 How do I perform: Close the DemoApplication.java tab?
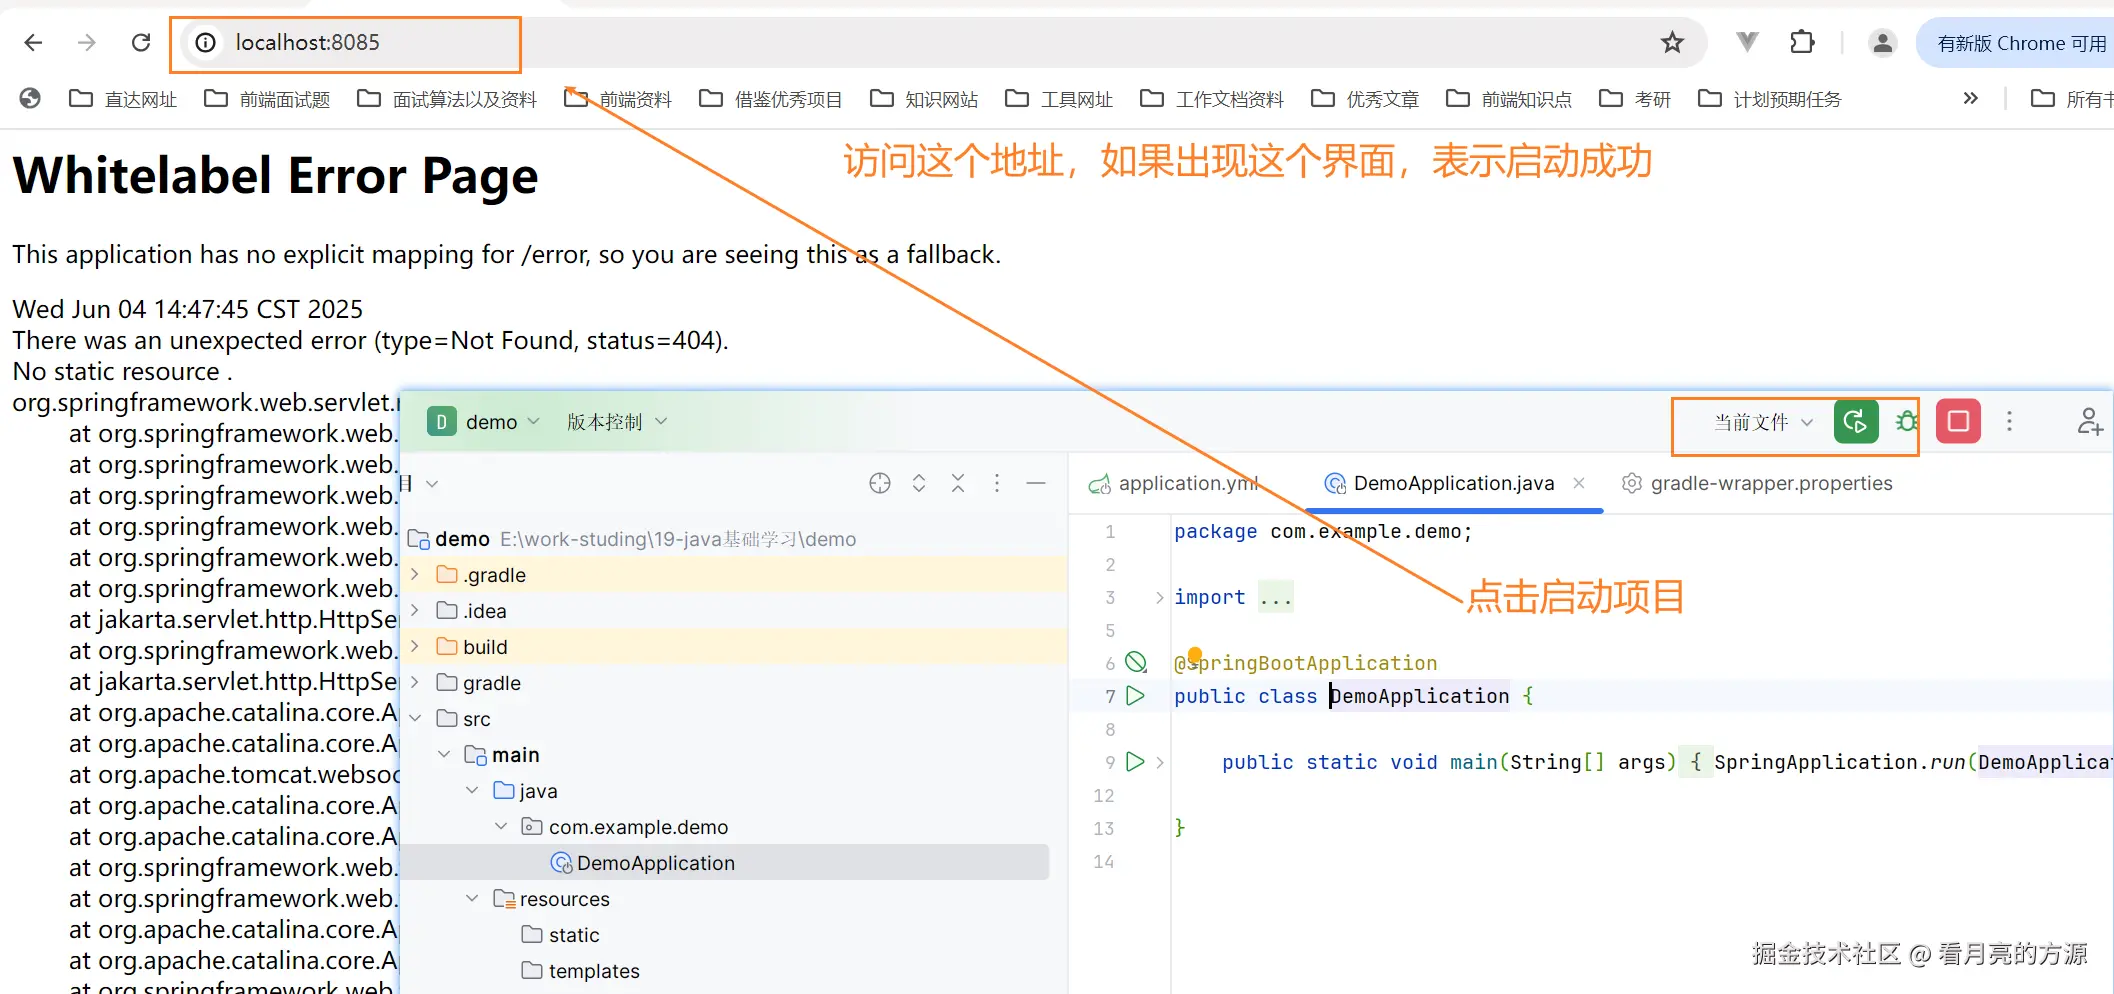click(1579, 483)
